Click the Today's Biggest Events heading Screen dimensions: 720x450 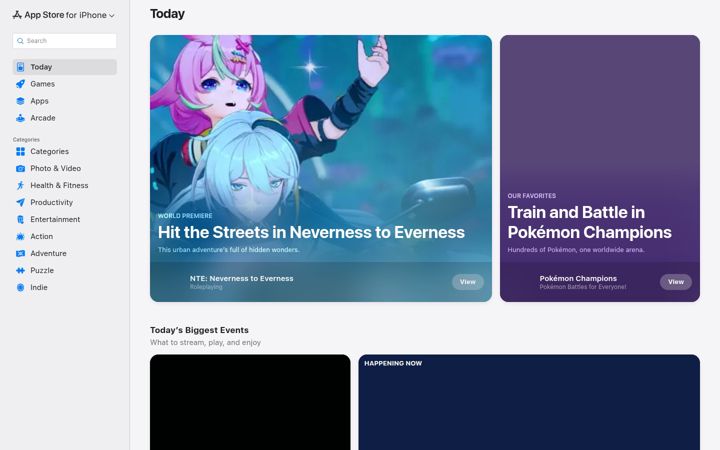(x=199, y=330)
